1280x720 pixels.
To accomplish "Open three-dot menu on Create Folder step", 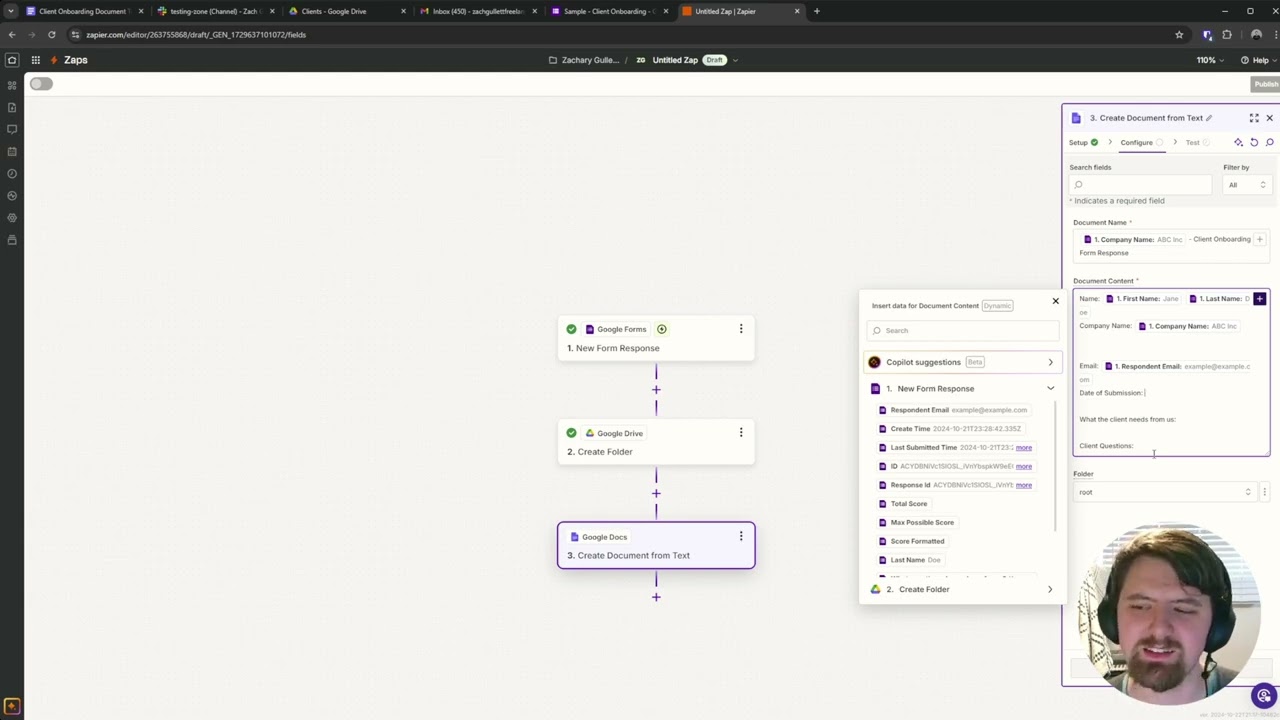I will tap(741, 433).
